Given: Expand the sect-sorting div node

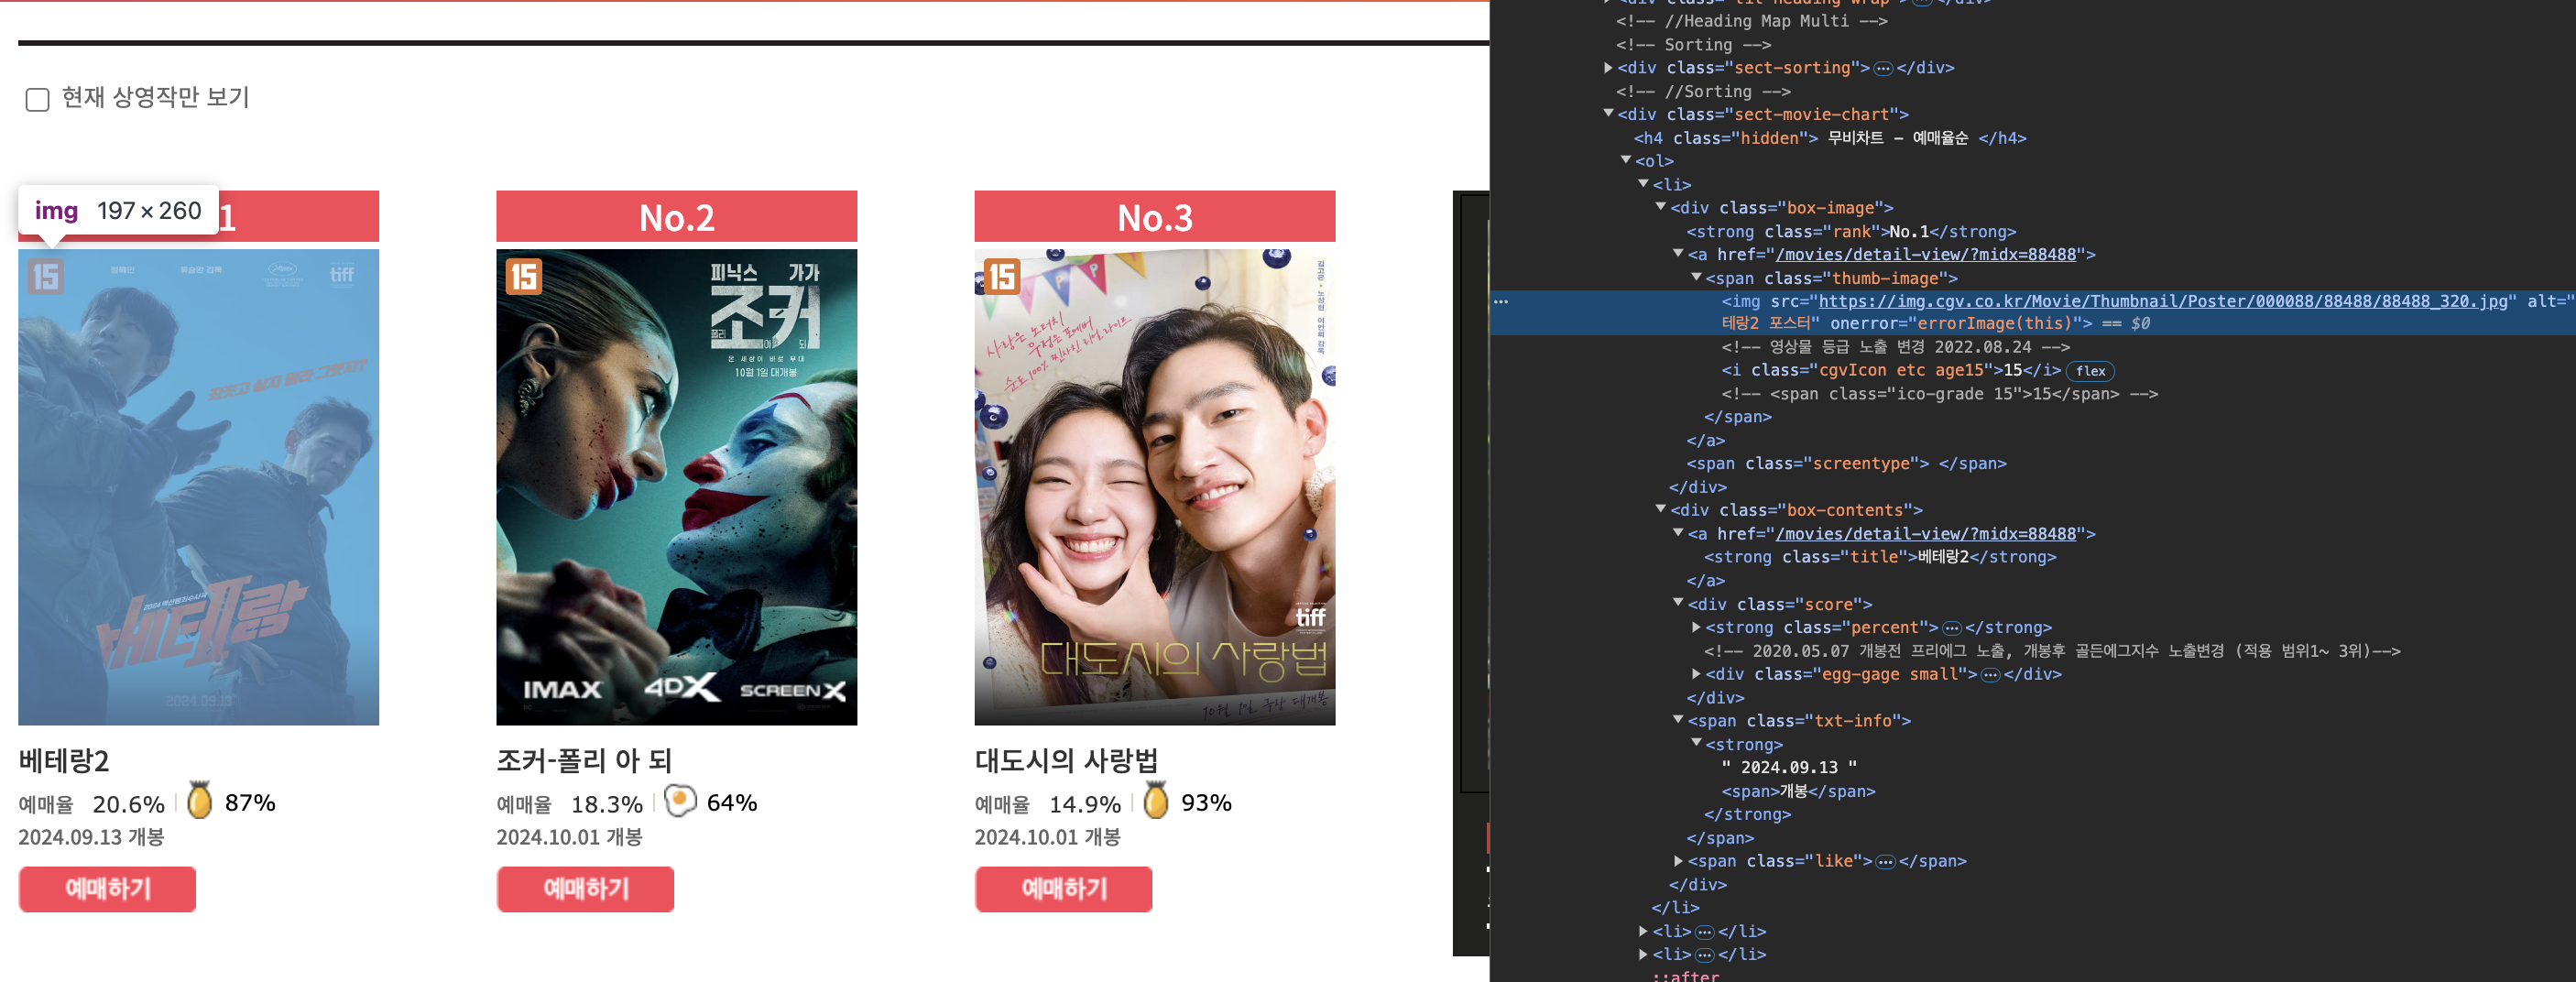Looking at the screenshot, I should coord(1608,68).
